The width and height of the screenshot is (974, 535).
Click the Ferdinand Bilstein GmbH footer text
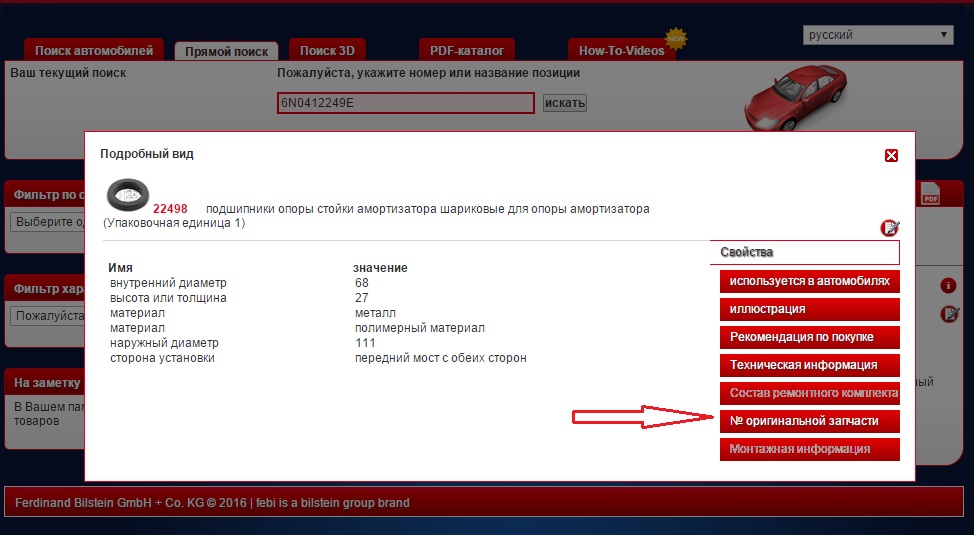click(x=212, y=503)
